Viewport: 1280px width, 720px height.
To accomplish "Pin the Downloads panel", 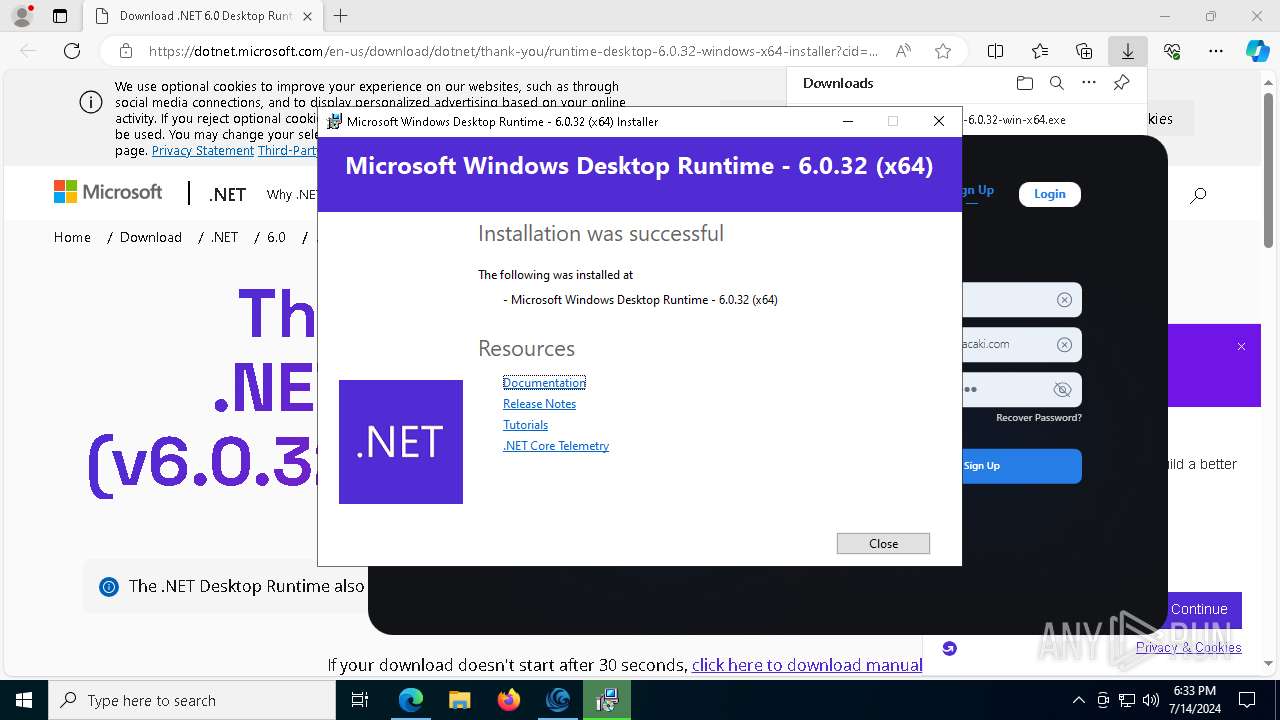I will pos(1121,83).
